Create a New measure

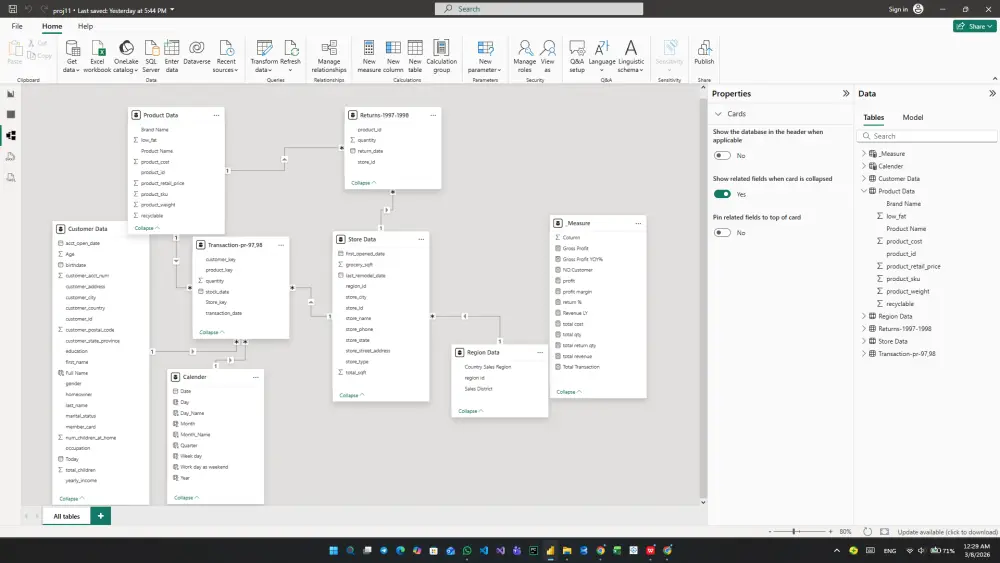point(369,56)
